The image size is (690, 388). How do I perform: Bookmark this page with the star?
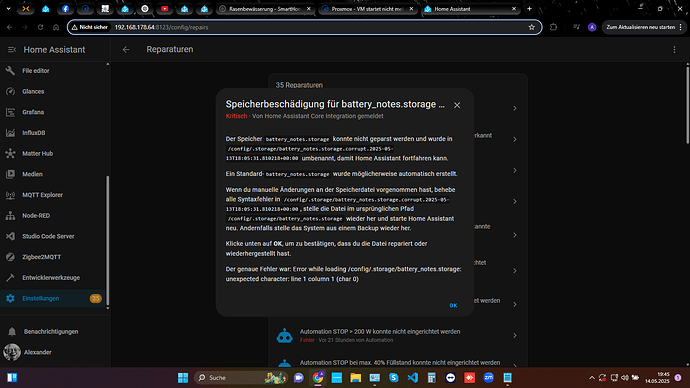pos(532,27)
